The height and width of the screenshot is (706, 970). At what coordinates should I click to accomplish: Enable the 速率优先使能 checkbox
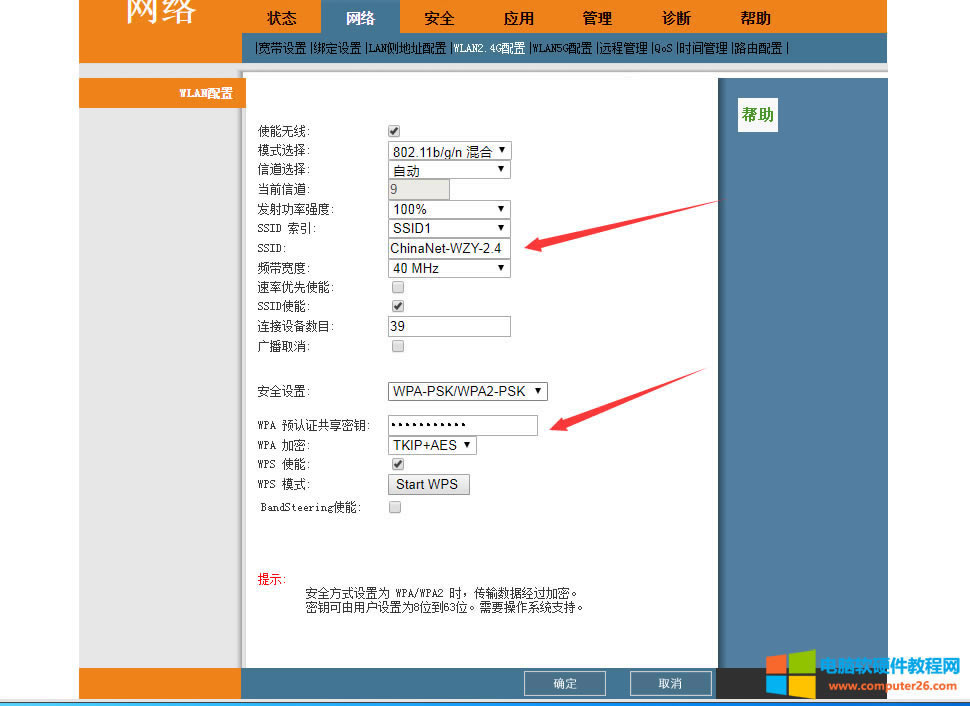pos(397,287)
